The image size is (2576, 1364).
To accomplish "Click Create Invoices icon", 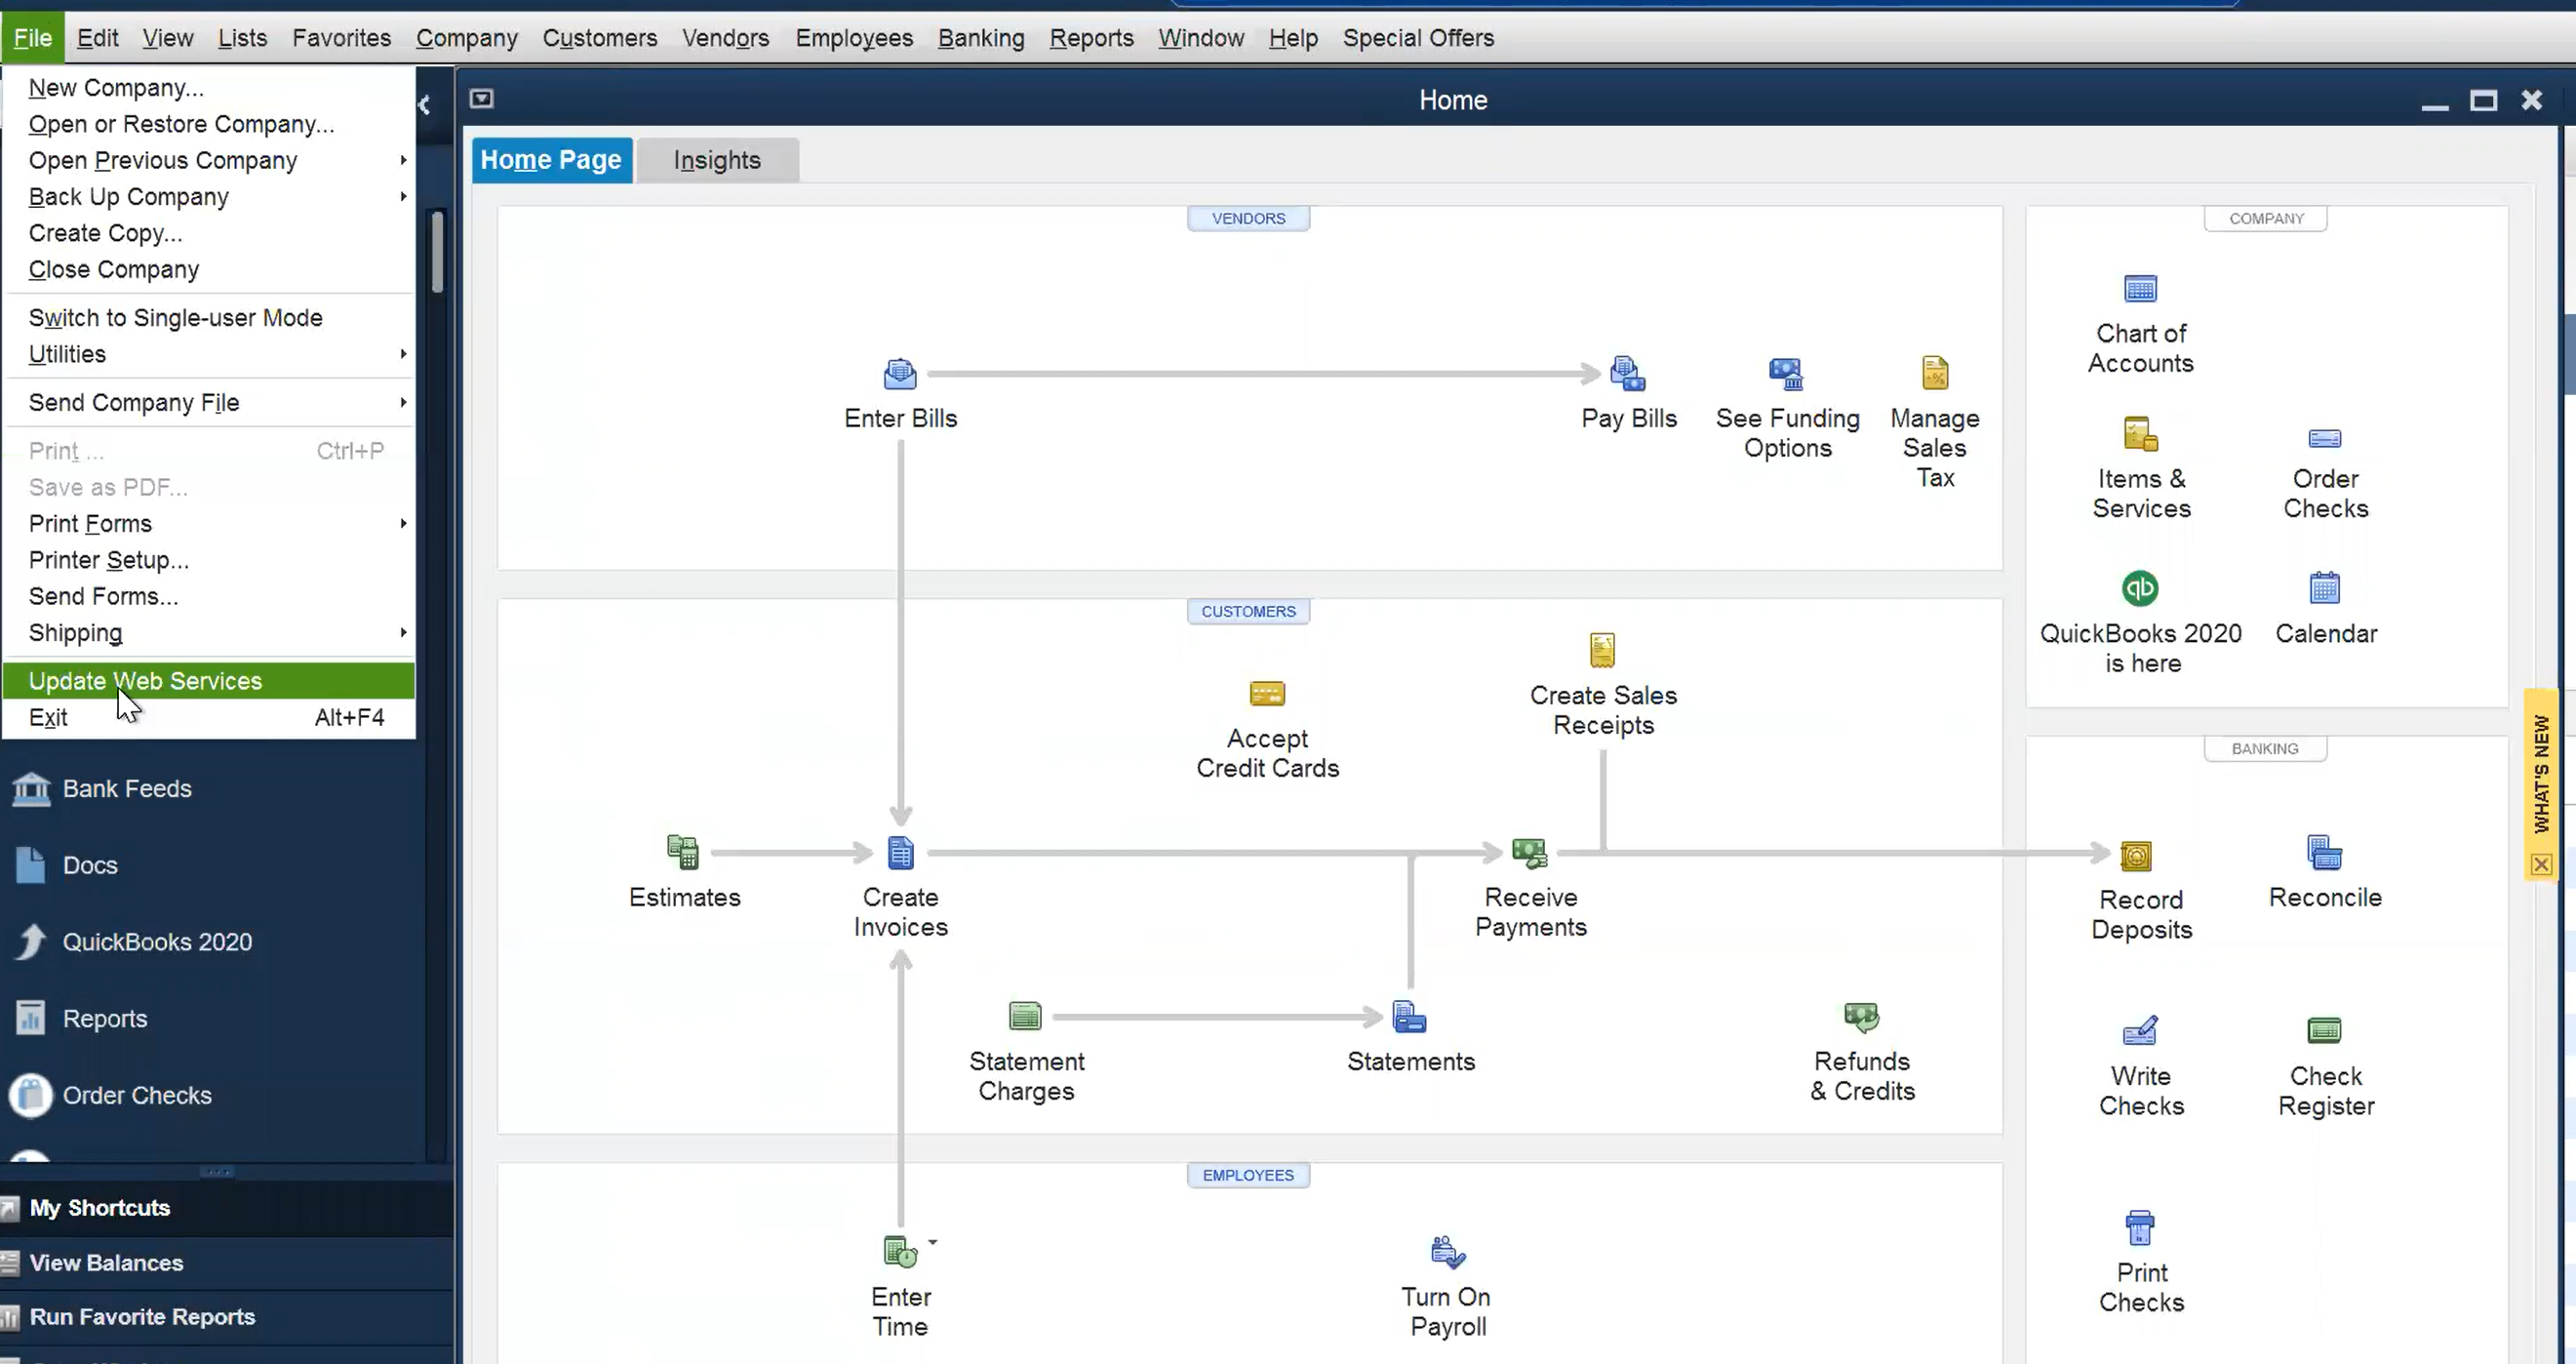I will coord(900,852).
